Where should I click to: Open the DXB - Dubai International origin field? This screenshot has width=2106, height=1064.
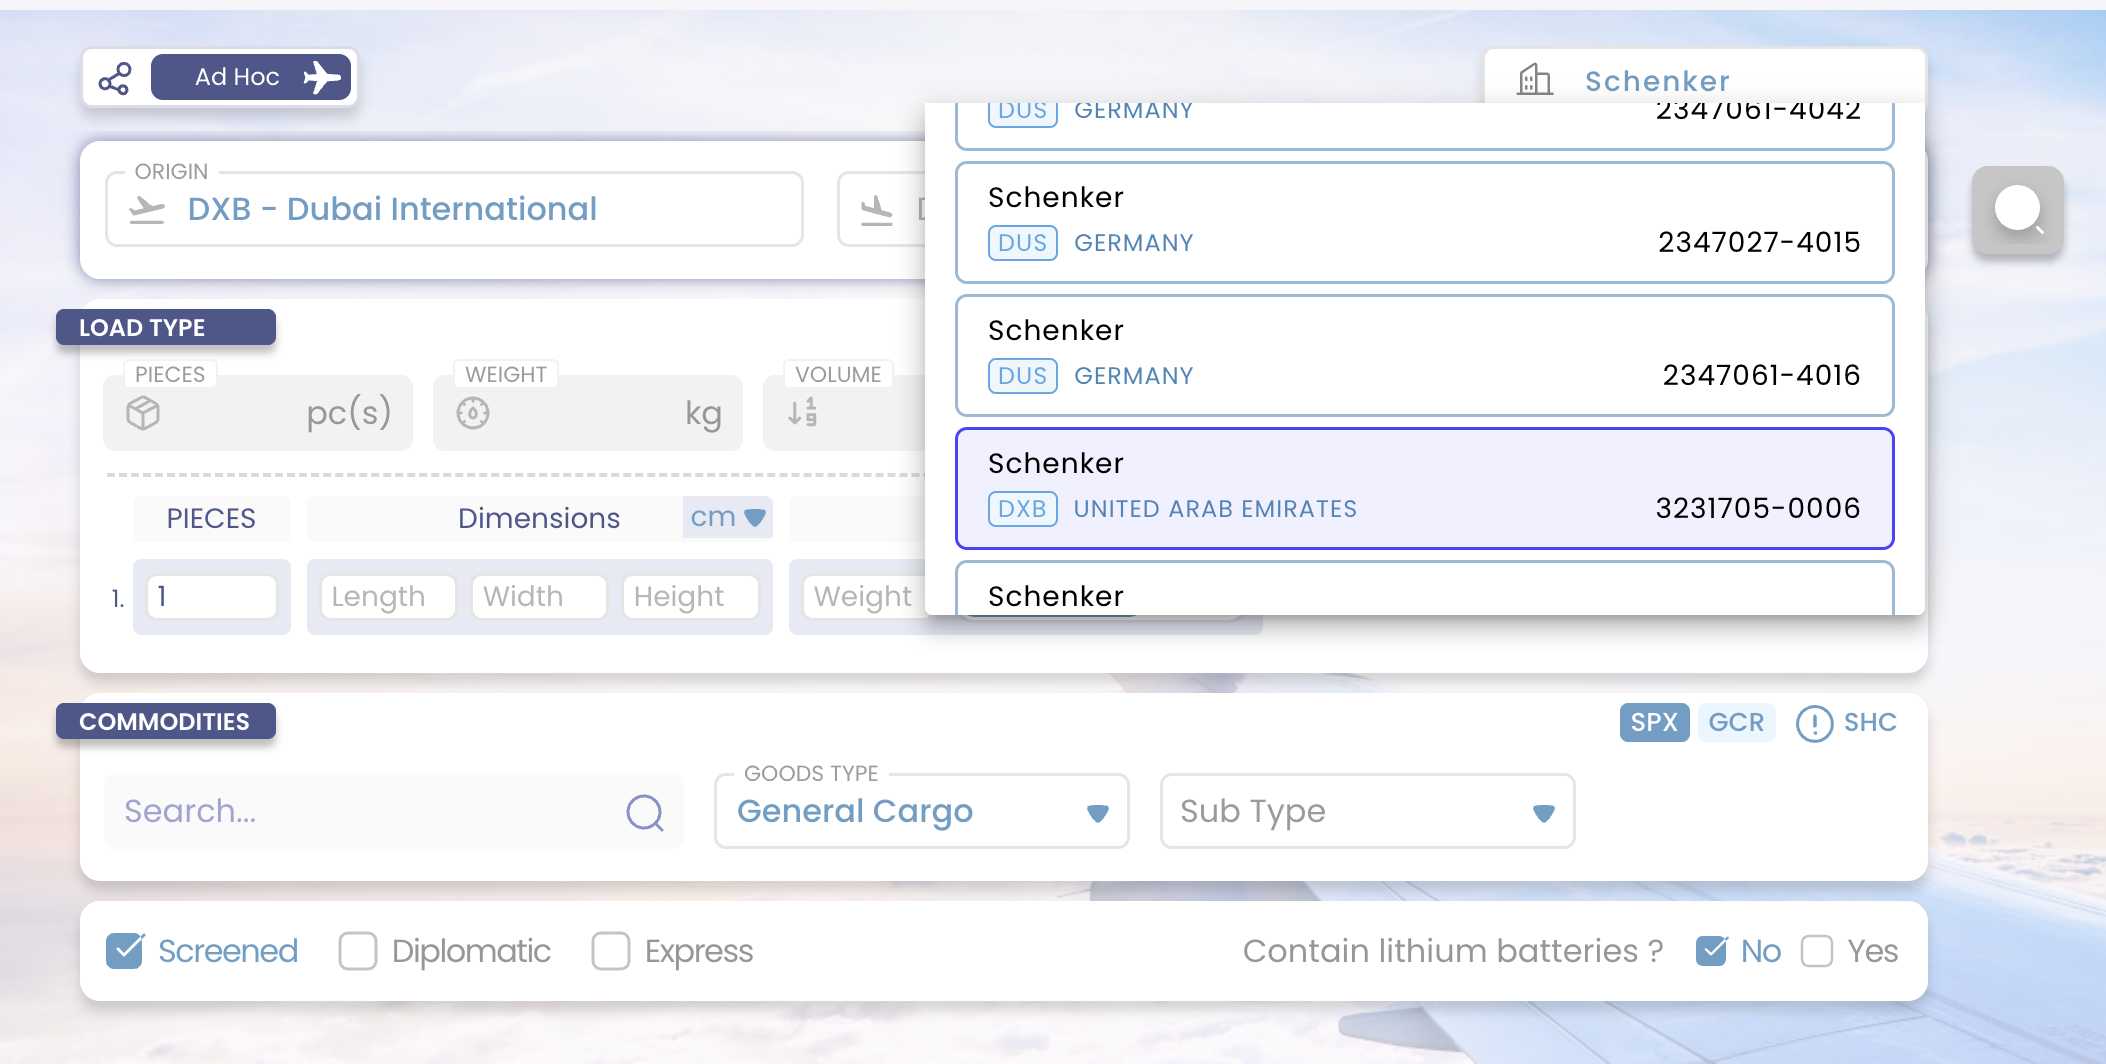tap(454, 209)
